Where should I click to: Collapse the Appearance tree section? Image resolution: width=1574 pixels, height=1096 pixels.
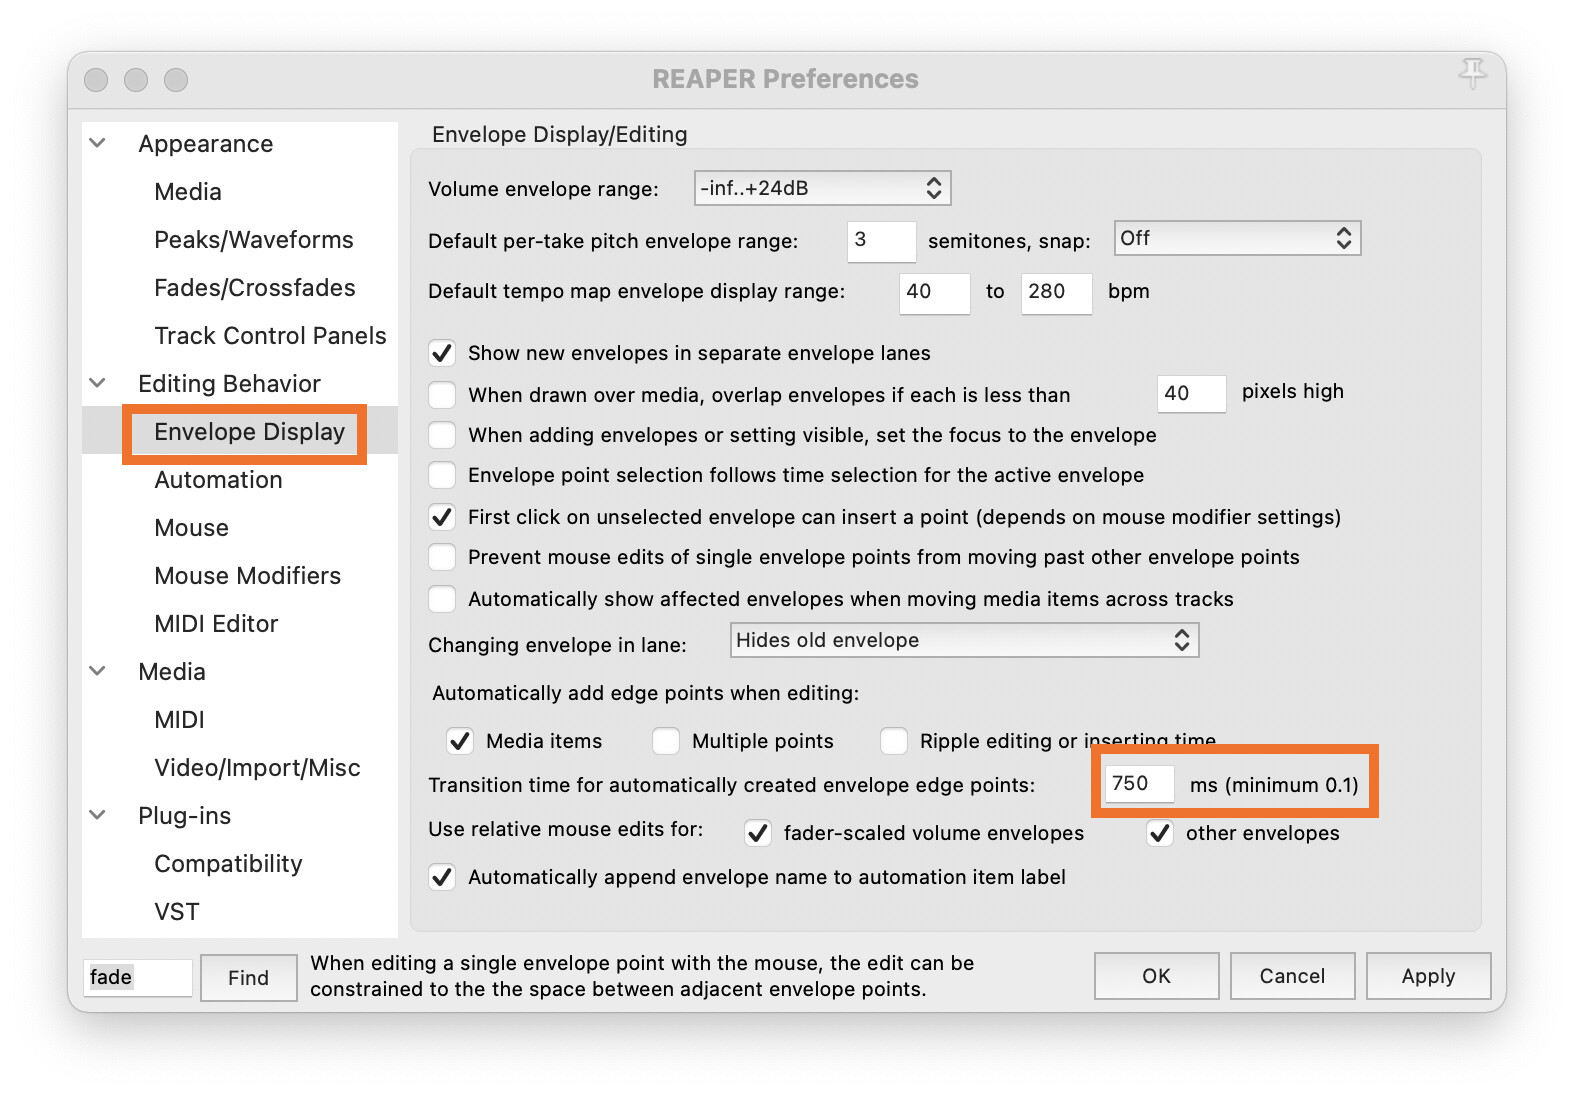click(x=98, y=143)
